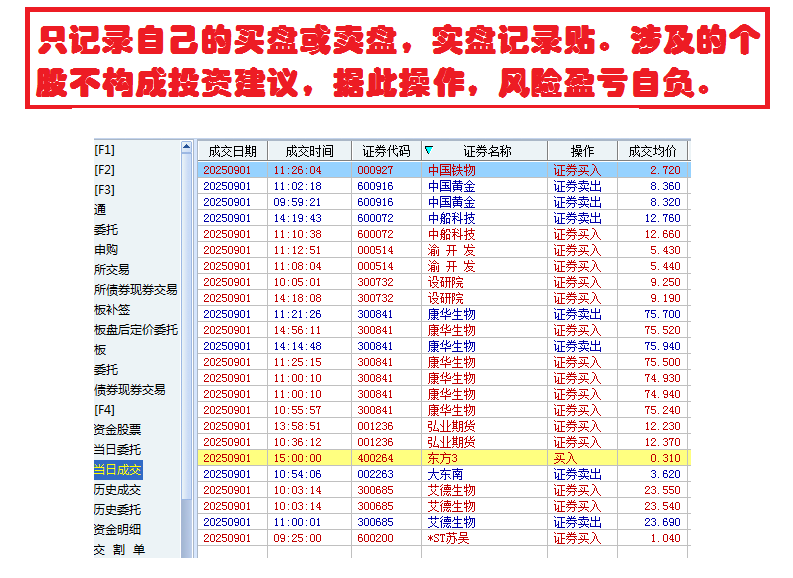Click the *ST苏吴 name cell
The height and width of the screenshot is (578, 793).
click(x=448, y=539)
